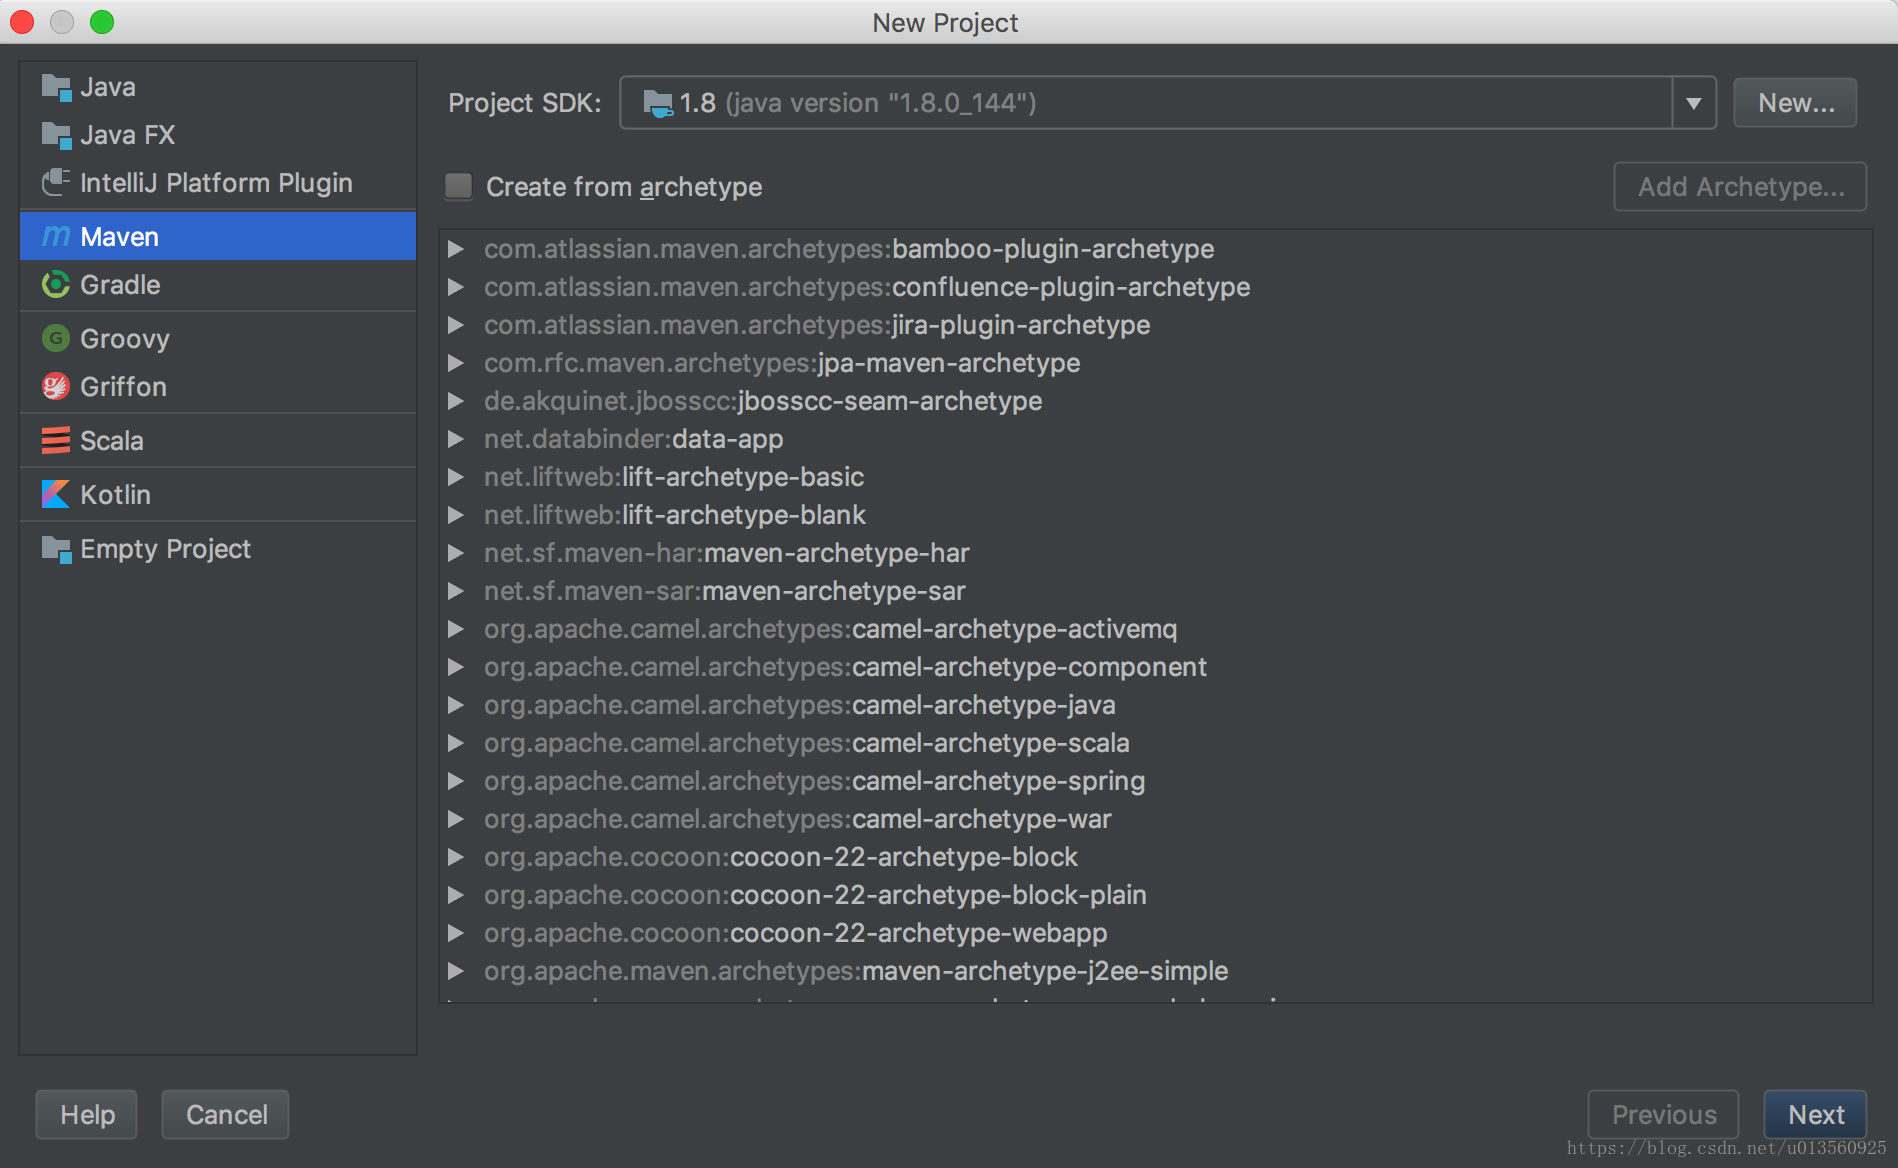Select Griffon project type
1898x1168 pixels.
point(218,387)
